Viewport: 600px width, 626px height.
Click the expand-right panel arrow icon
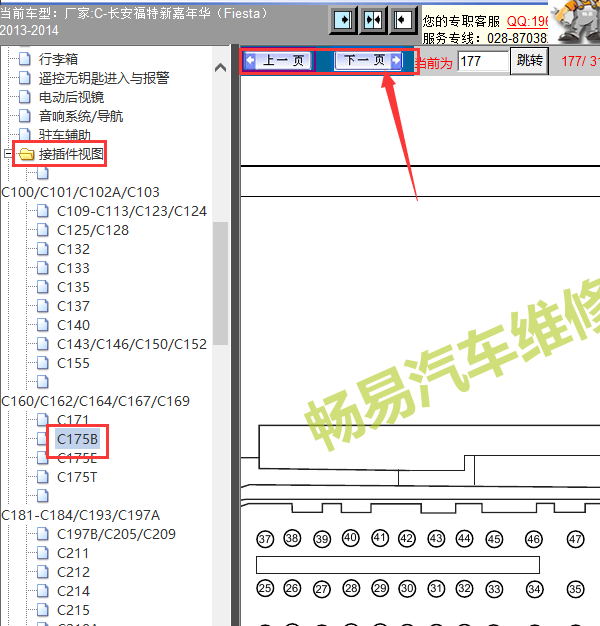click(x=343, y=20)
